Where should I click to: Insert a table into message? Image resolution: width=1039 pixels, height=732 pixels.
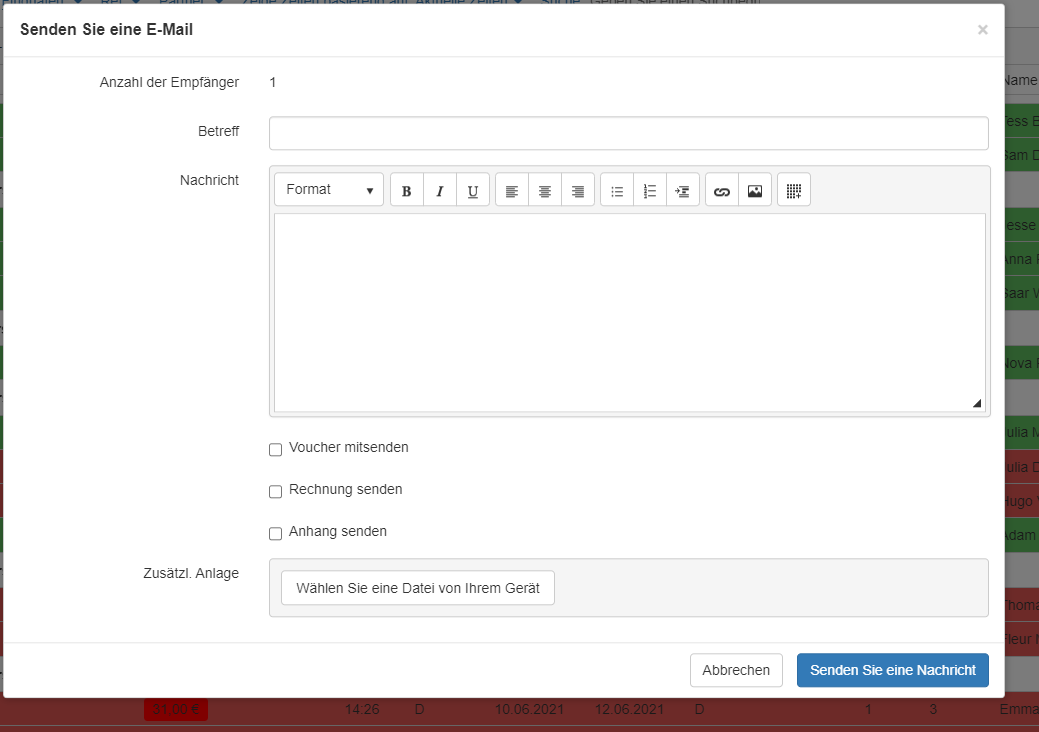[794, 191]
